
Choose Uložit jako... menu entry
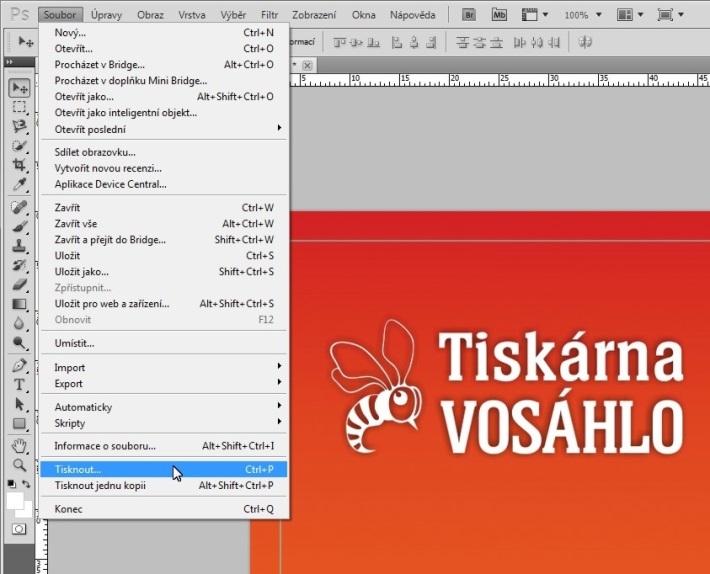tap(164, 272)
